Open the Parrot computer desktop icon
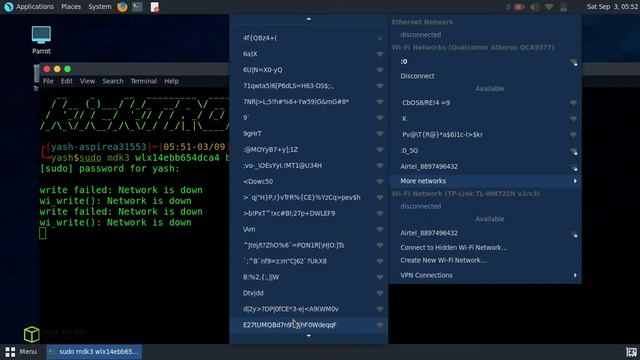640x360 pixels. tap(41, 40)
